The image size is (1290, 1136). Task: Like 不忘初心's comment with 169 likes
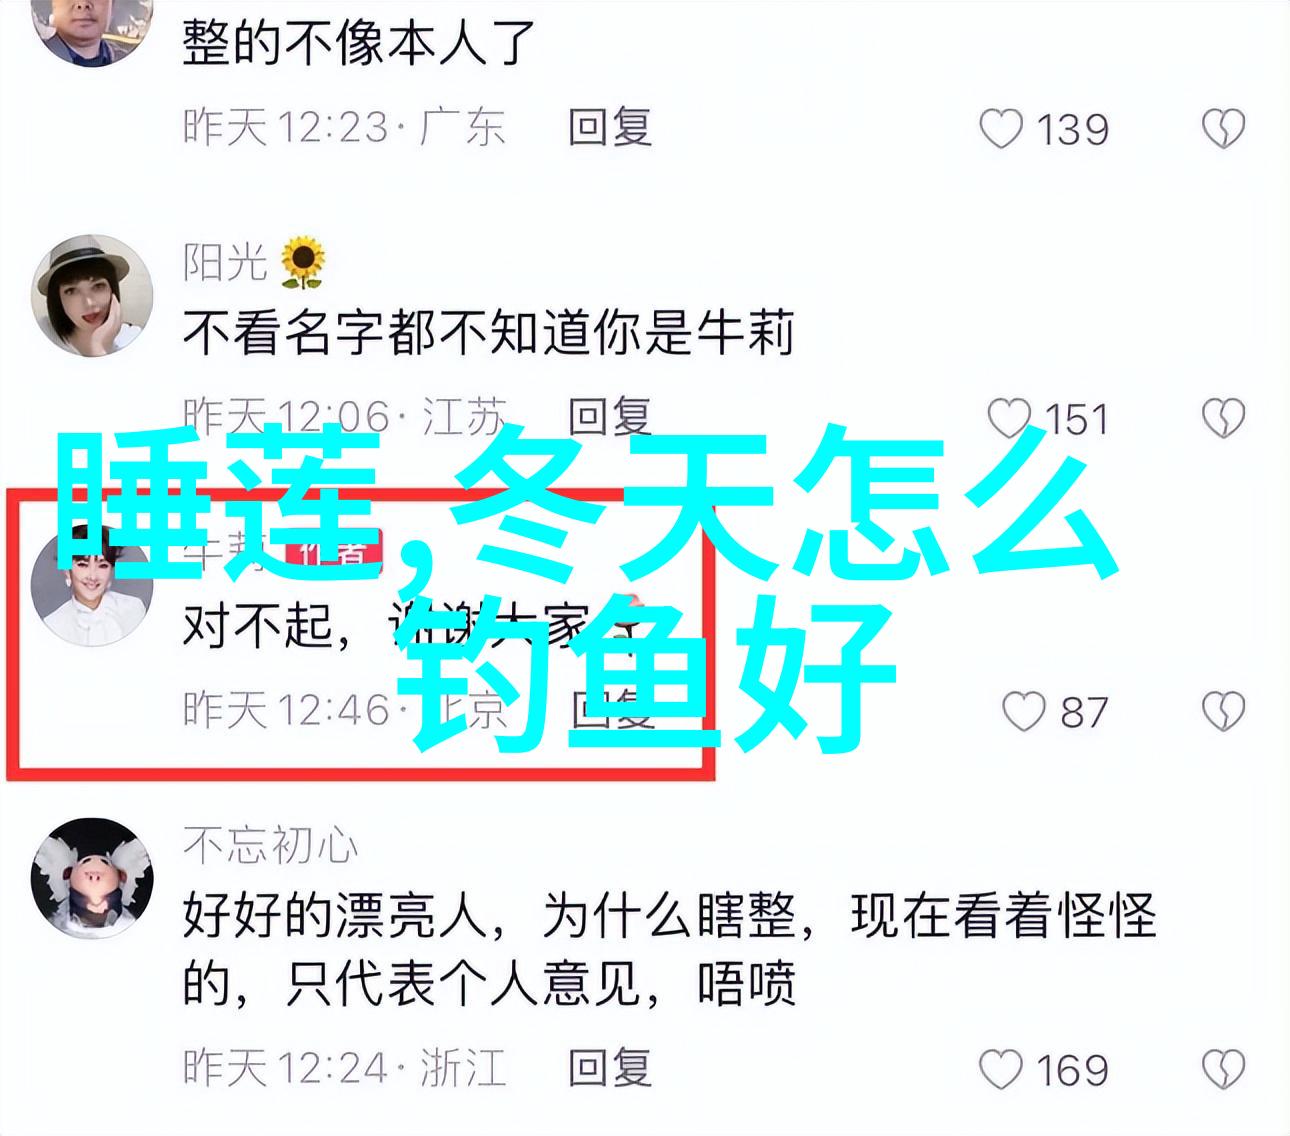coord(1001,1069)
